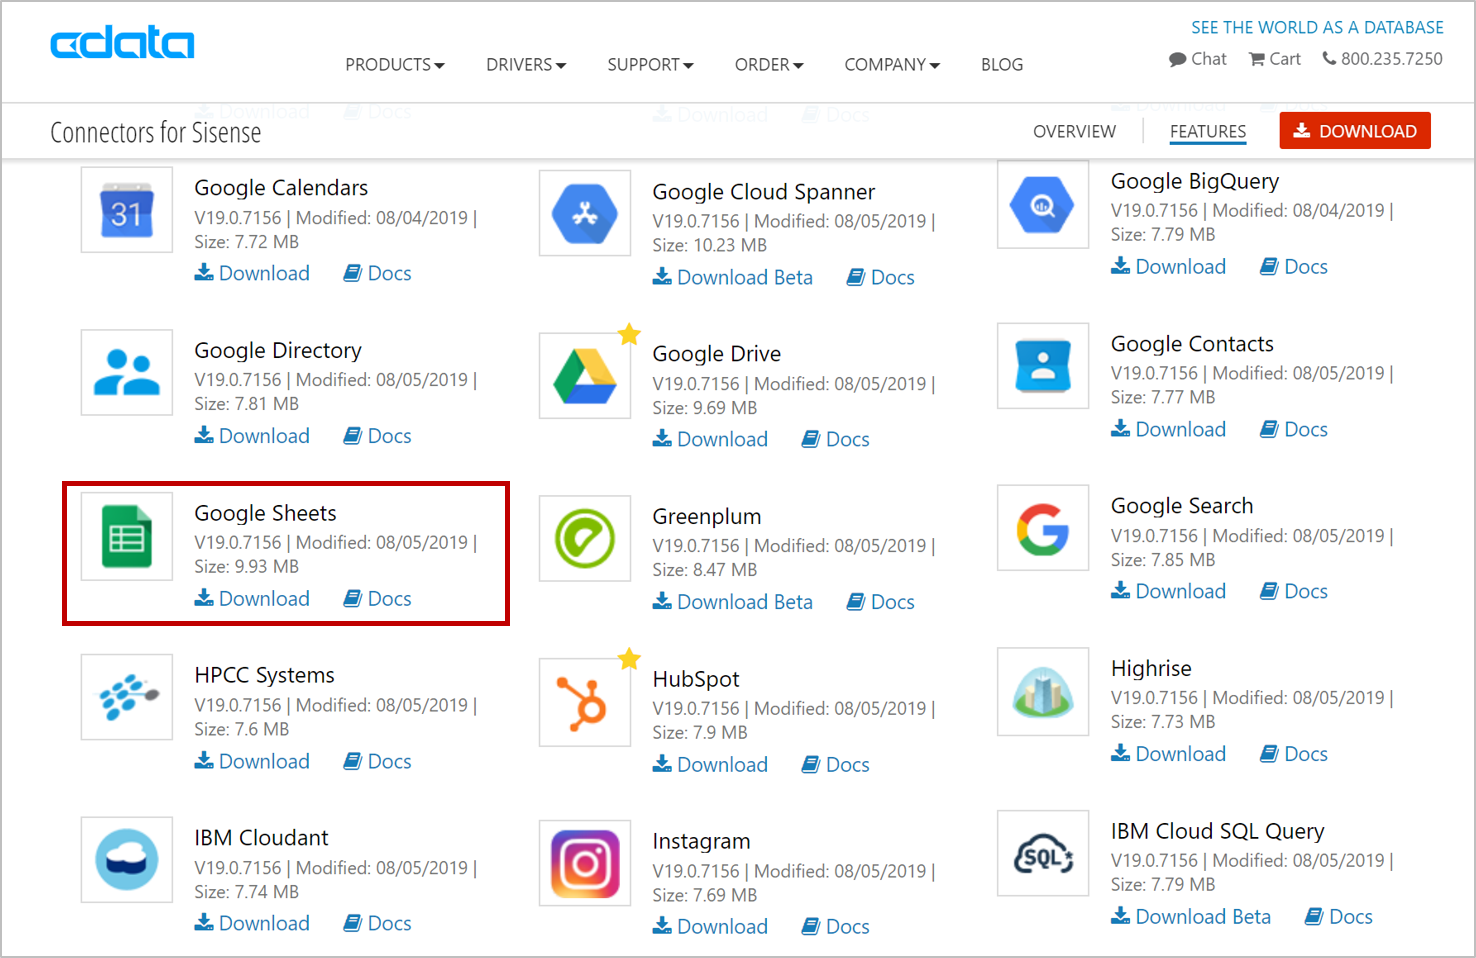Click the shopping Cart icon
The height and width of the screenshot is (958, 1476).
1257,59
